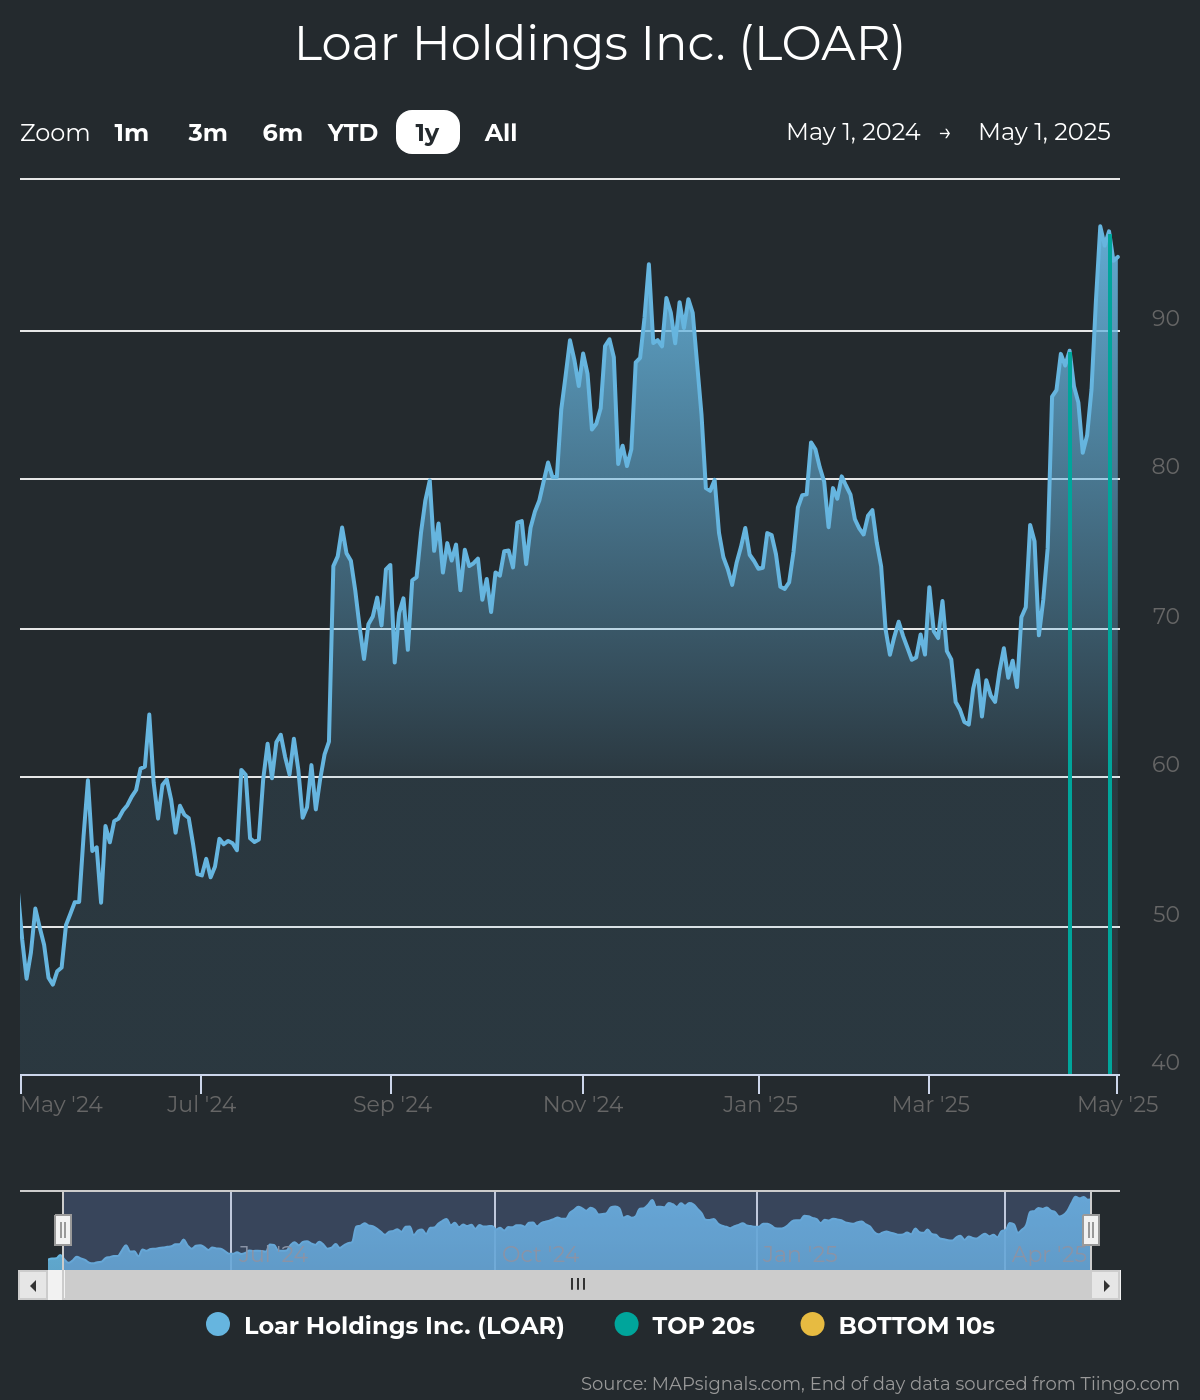
Task: Click the Nov '24 date axis label
Action: click(x=583, y=1104)
